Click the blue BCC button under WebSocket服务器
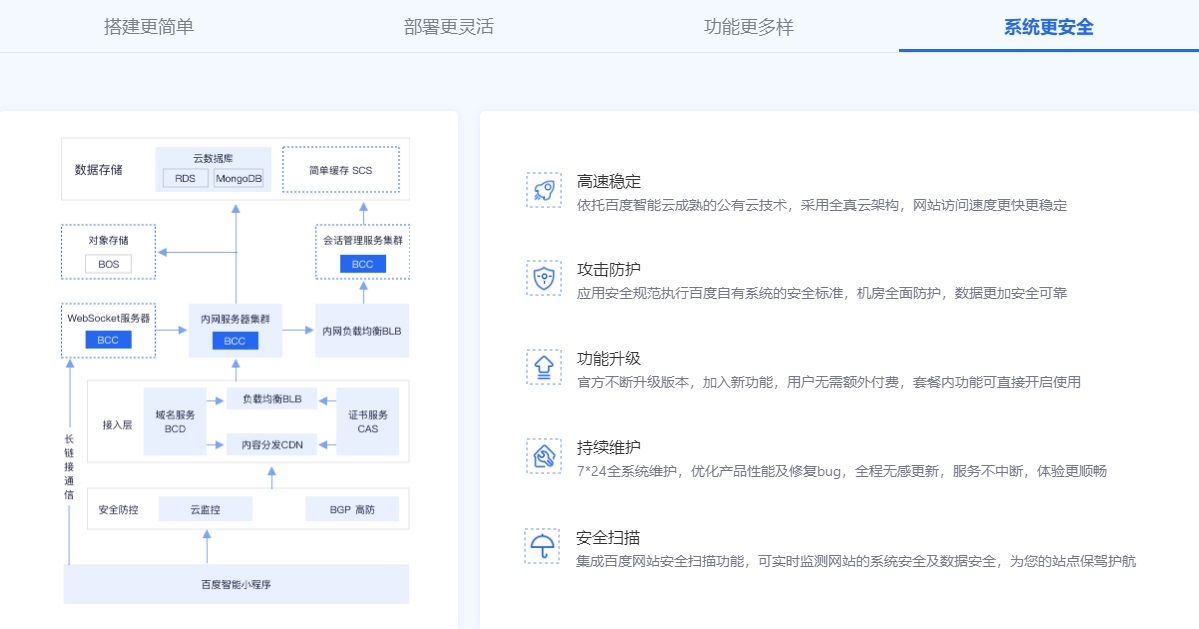 click(108, 341)
